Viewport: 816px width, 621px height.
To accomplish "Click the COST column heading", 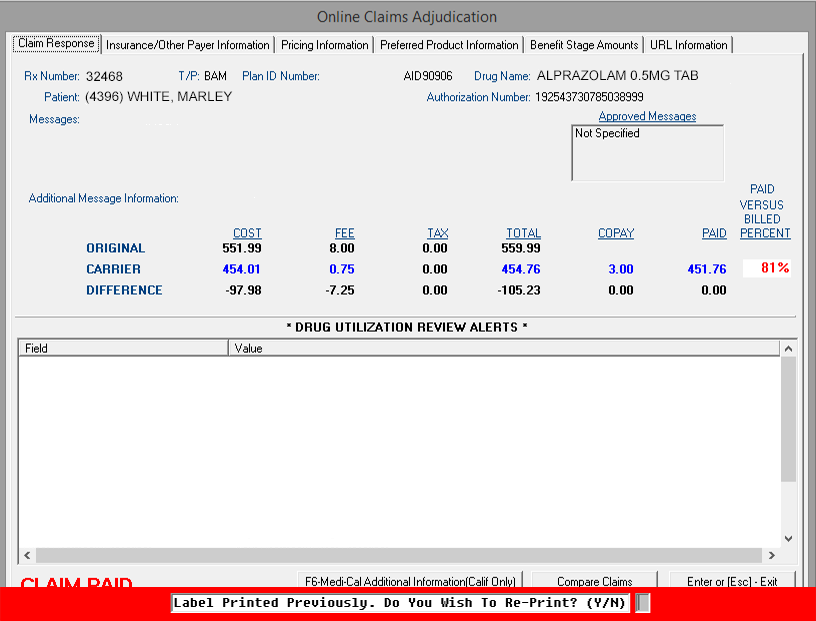I will (x=247, y=233).
